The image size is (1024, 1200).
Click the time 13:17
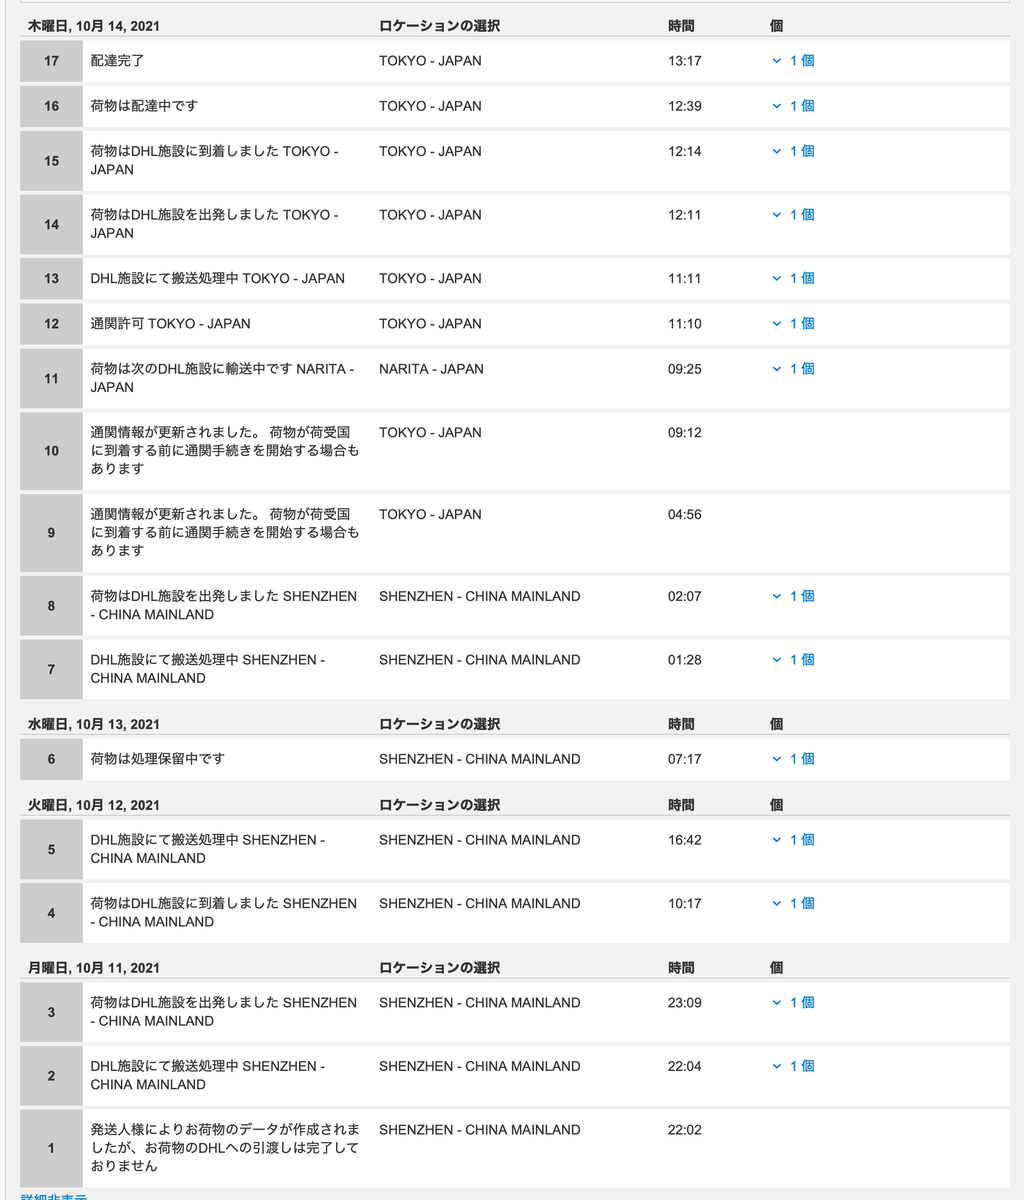[x=685, y=61]
